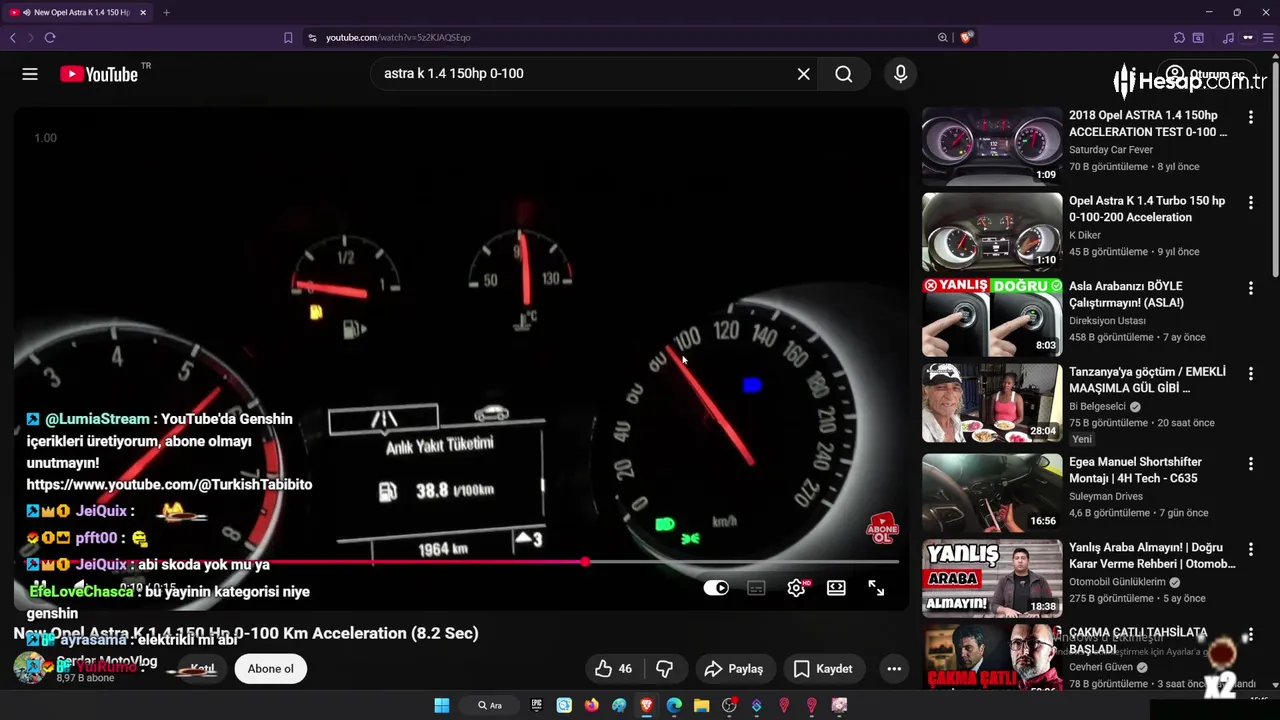Enter fullscreen on the video

[x=876, y=588]
